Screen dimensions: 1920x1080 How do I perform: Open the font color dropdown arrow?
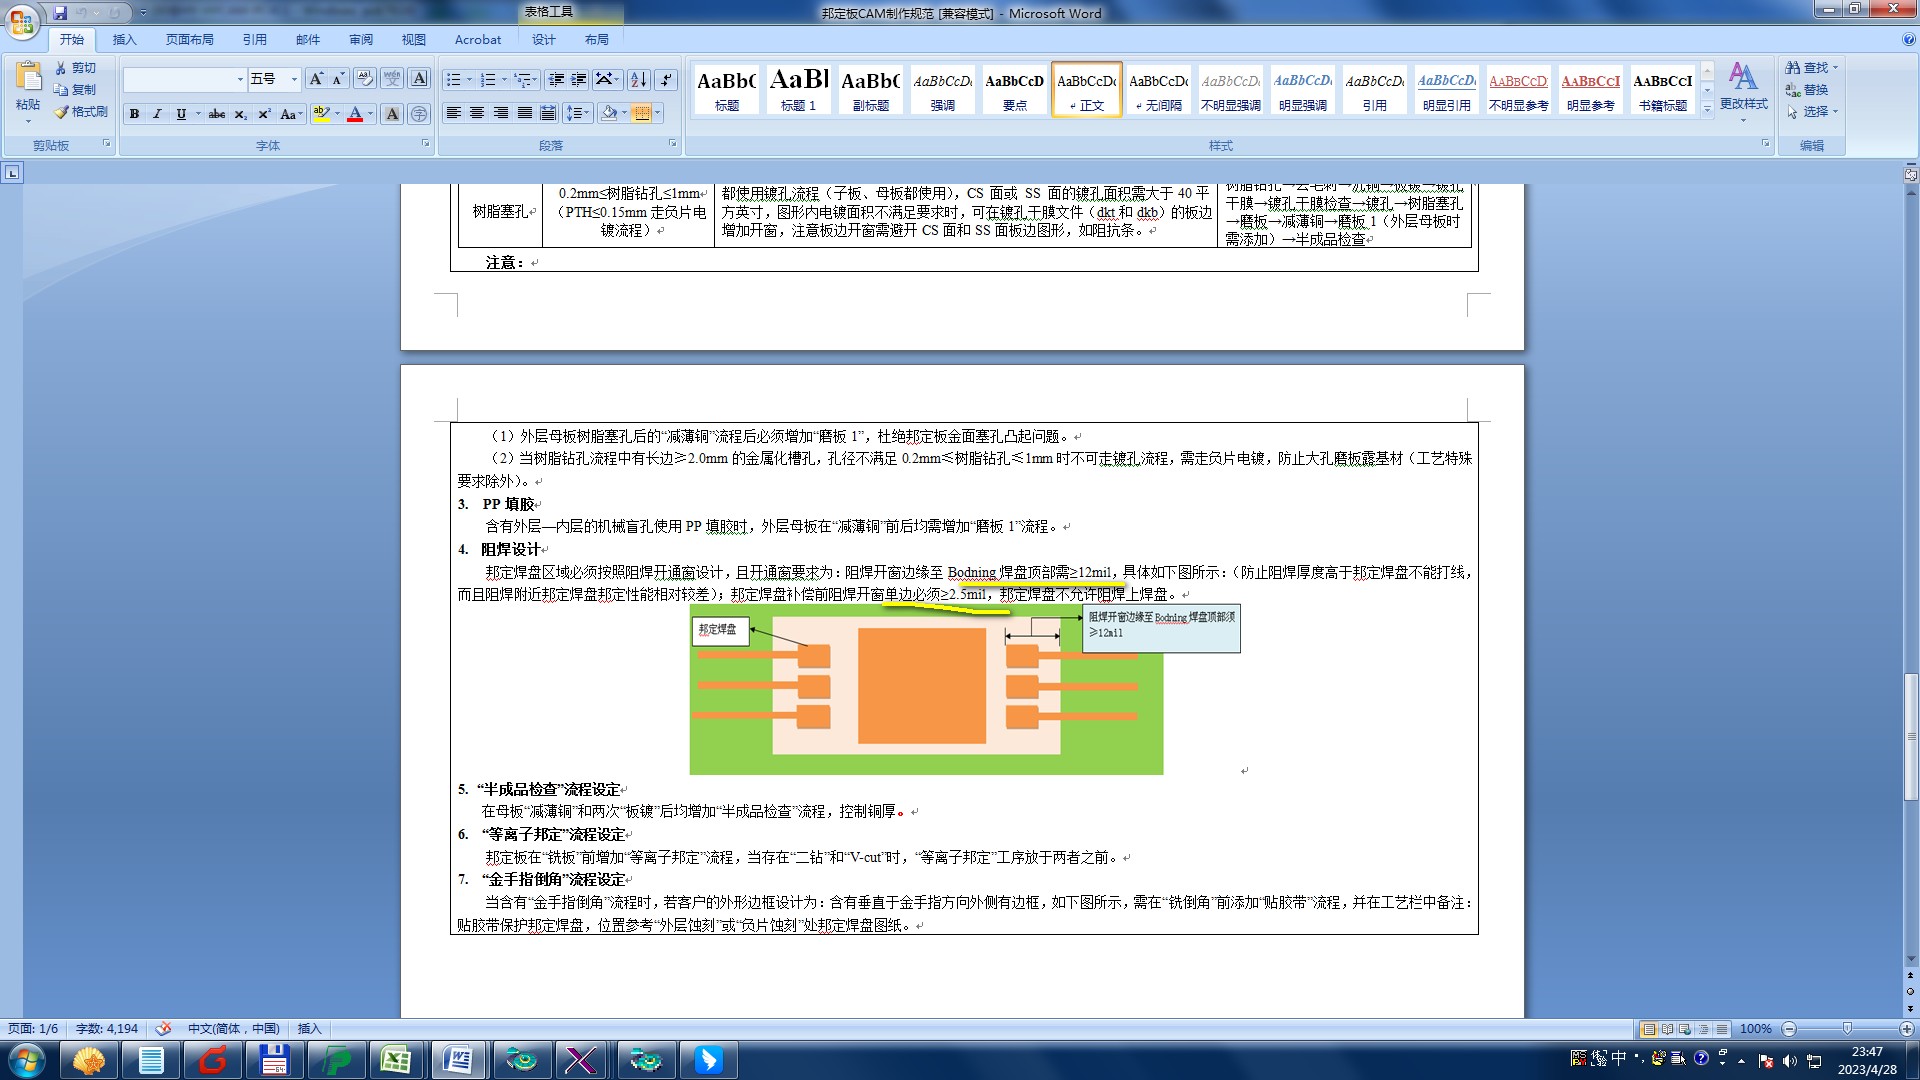[x=370, y=114]
